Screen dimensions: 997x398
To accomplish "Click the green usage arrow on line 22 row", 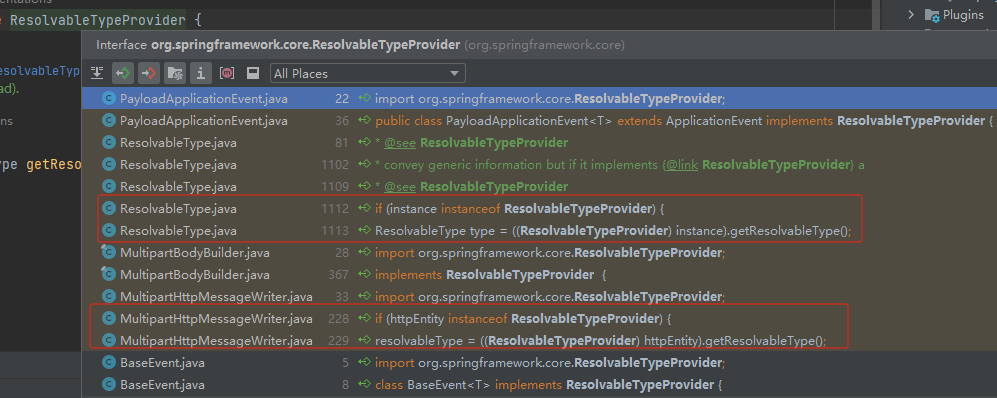I will [x=364, y=99].
